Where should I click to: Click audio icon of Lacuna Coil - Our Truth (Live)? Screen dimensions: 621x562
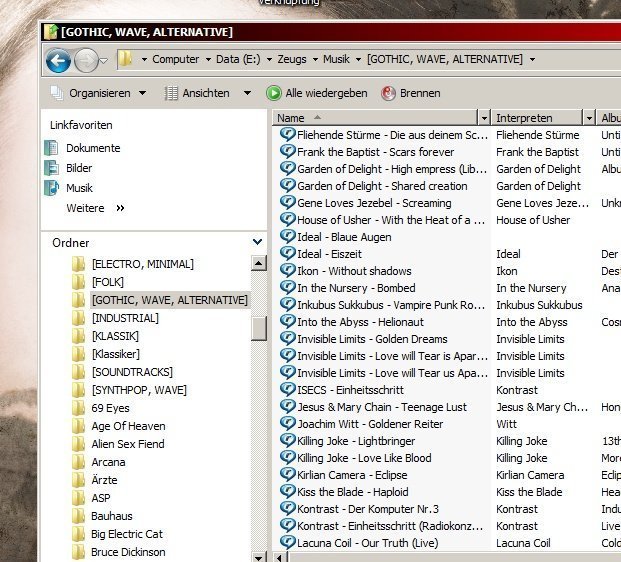pos(288,543)
